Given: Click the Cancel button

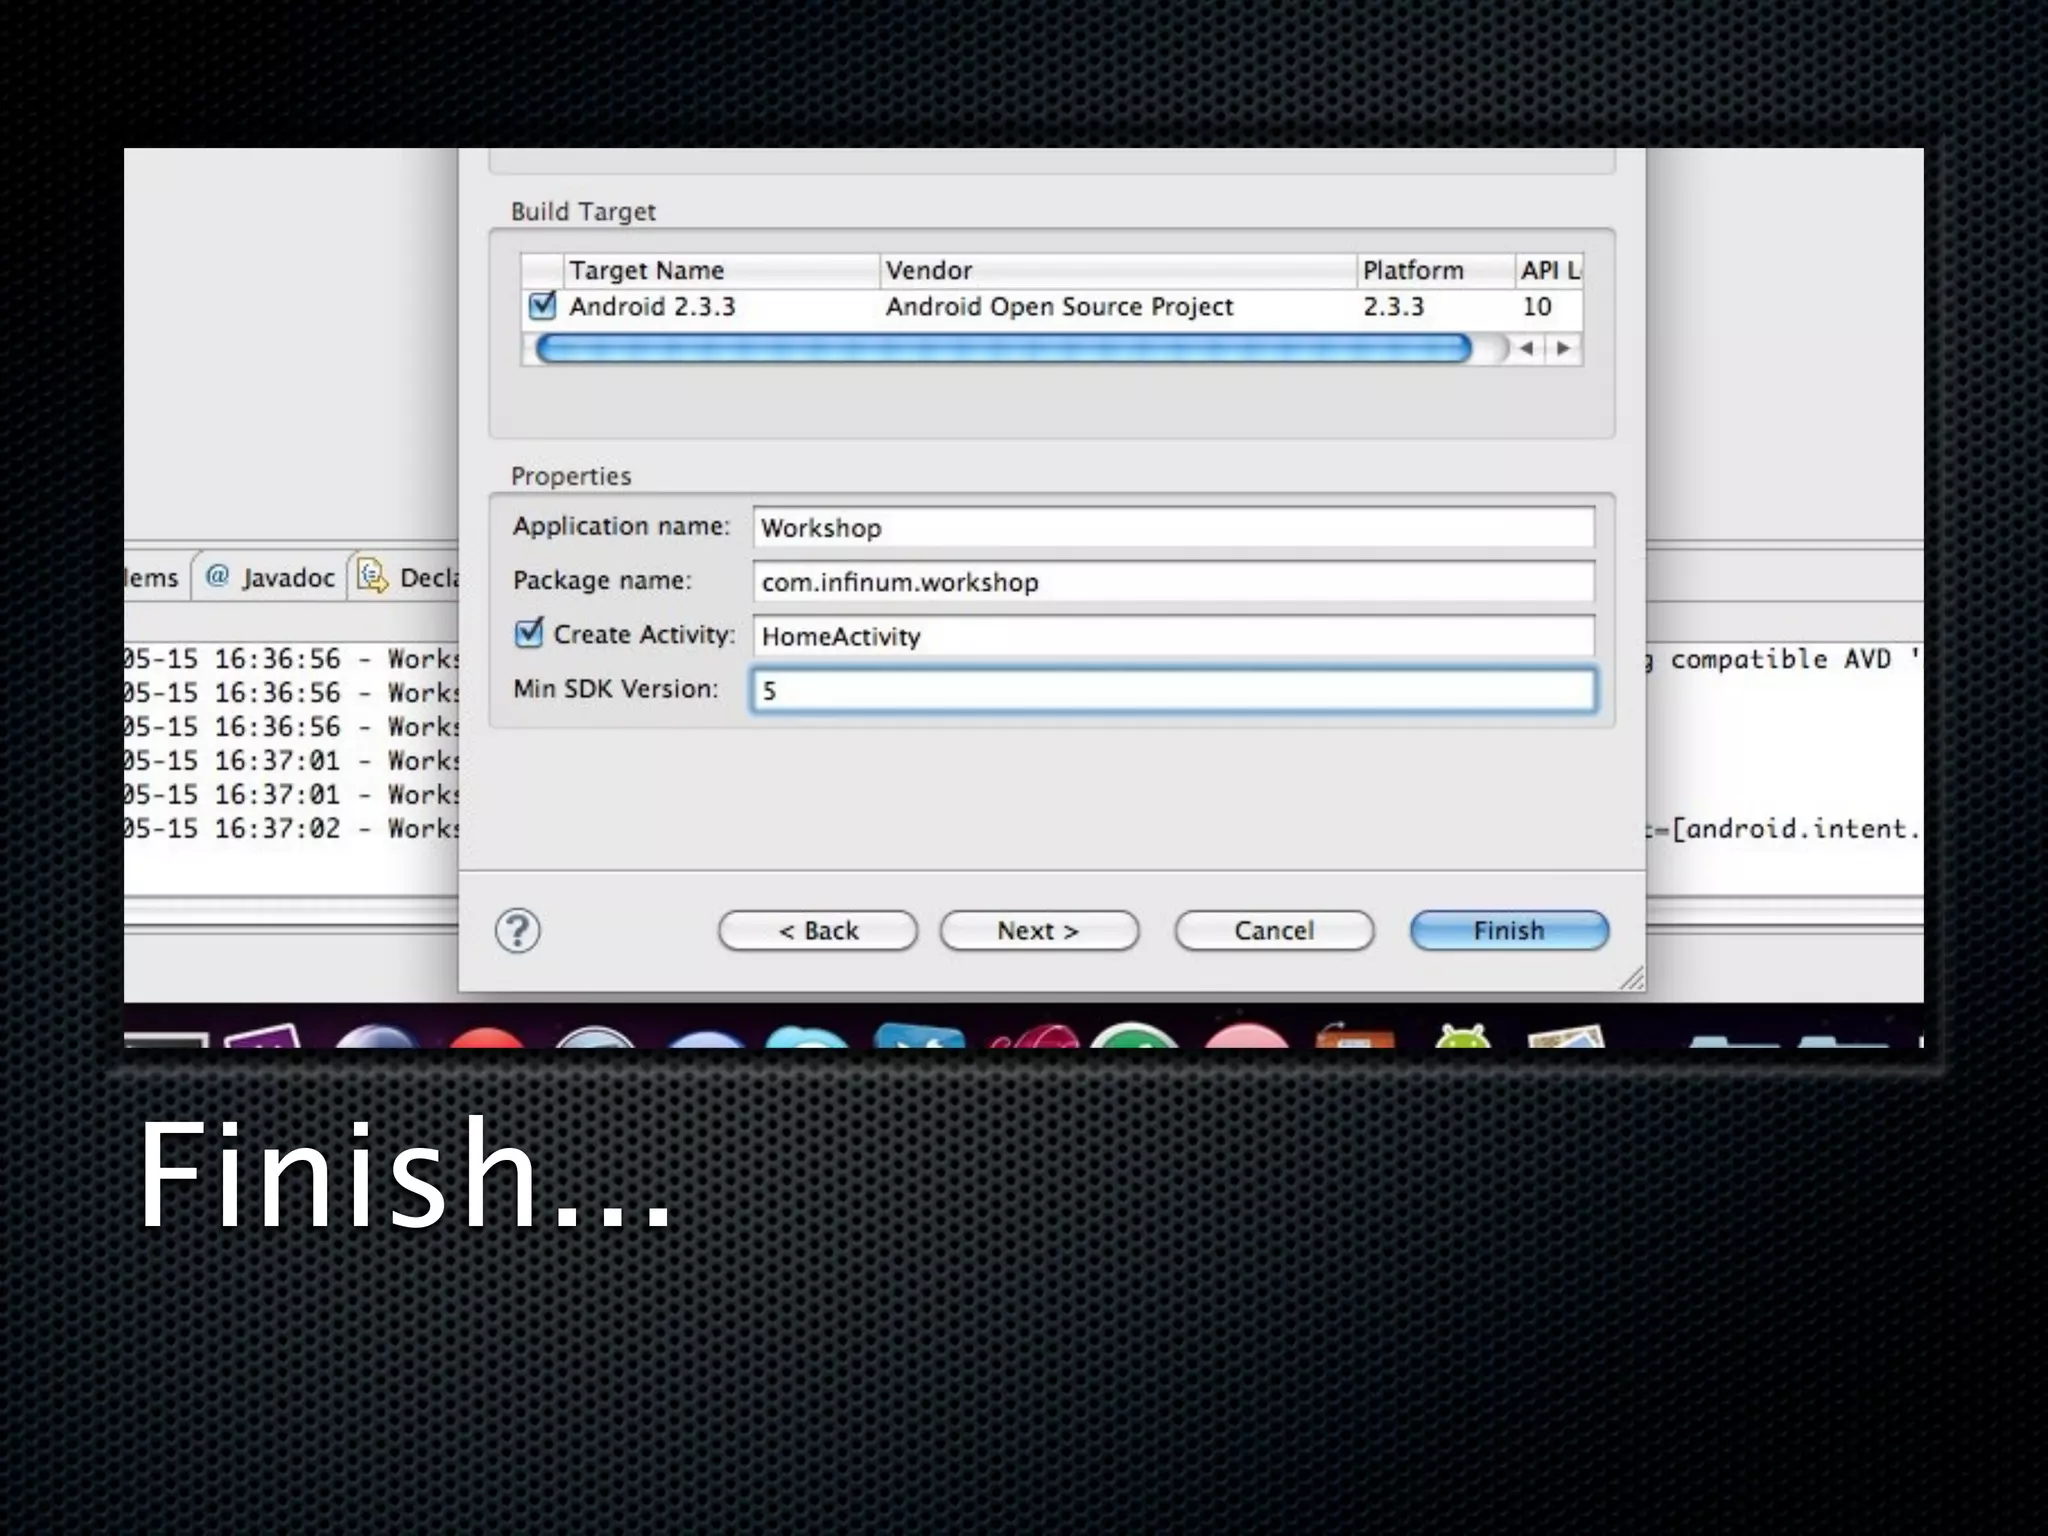Looking at the screenshot, I should 1274,930.
